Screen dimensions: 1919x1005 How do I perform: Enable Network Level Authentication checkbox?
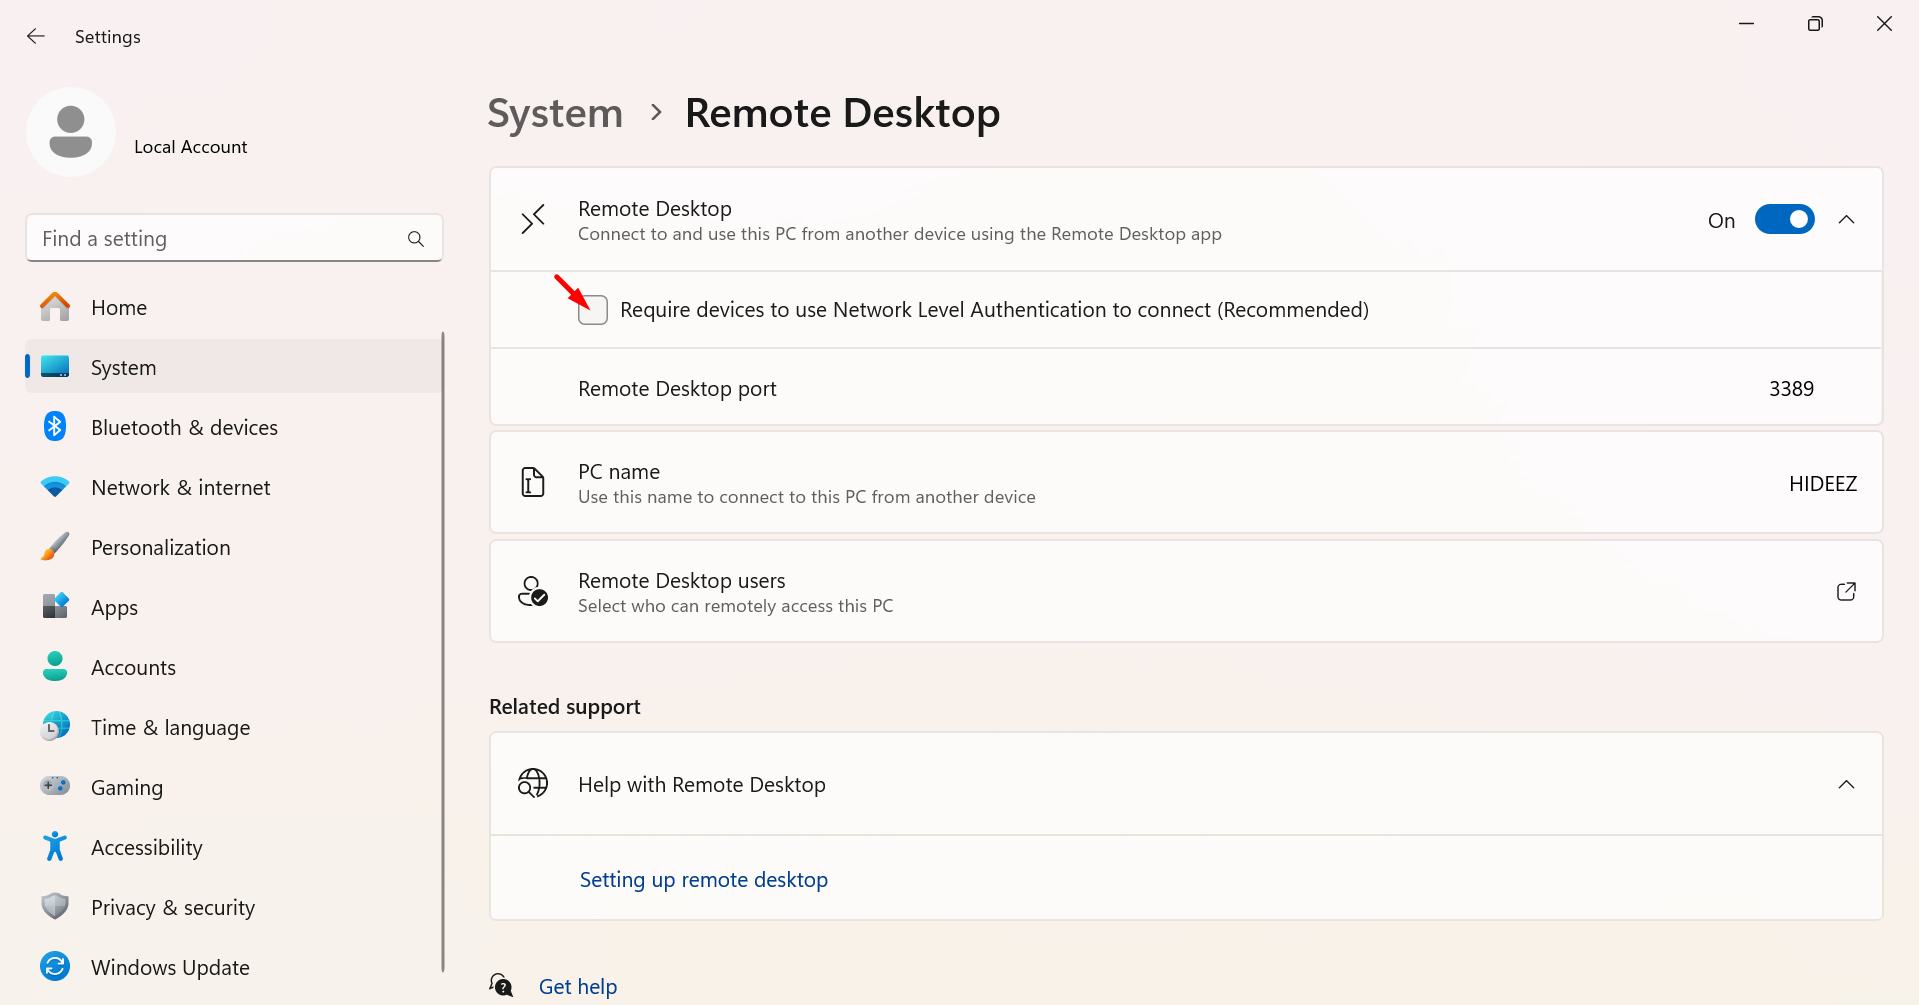pyautogui.click(x=593, y=310)
